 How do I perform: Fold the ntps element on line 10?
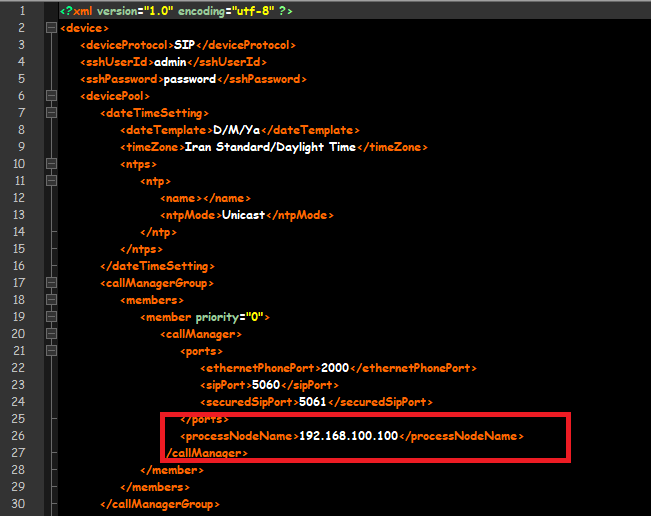(x=50, y=164)
